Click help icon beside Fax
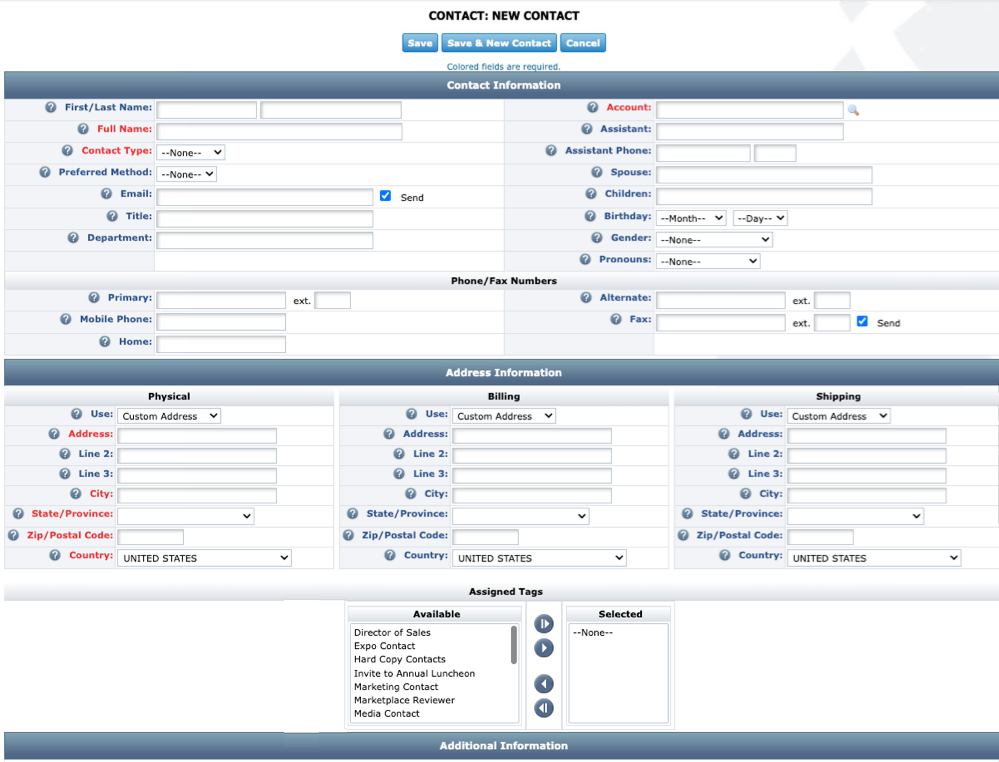Viewport: 999px width, 762px height. pos(615,319)
